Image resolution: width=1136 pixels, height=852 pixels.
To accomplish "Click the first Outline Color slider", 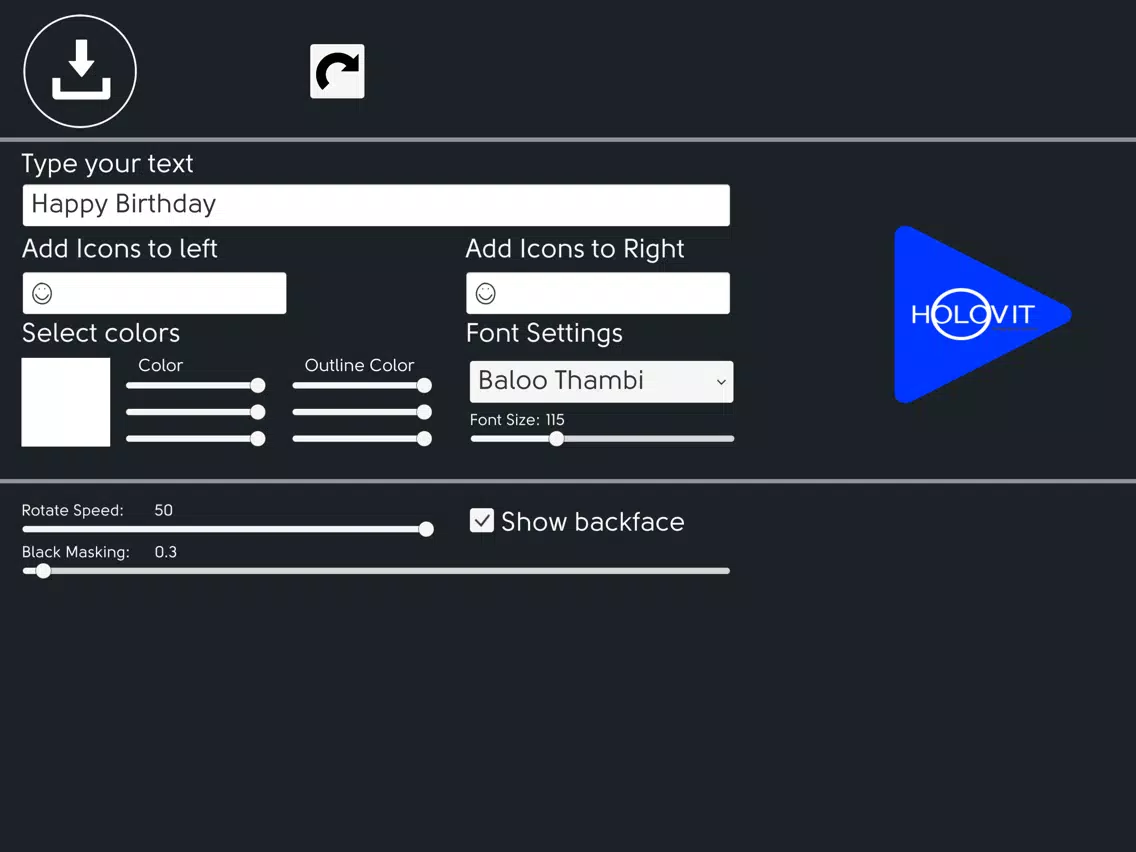I will point(362,385).
